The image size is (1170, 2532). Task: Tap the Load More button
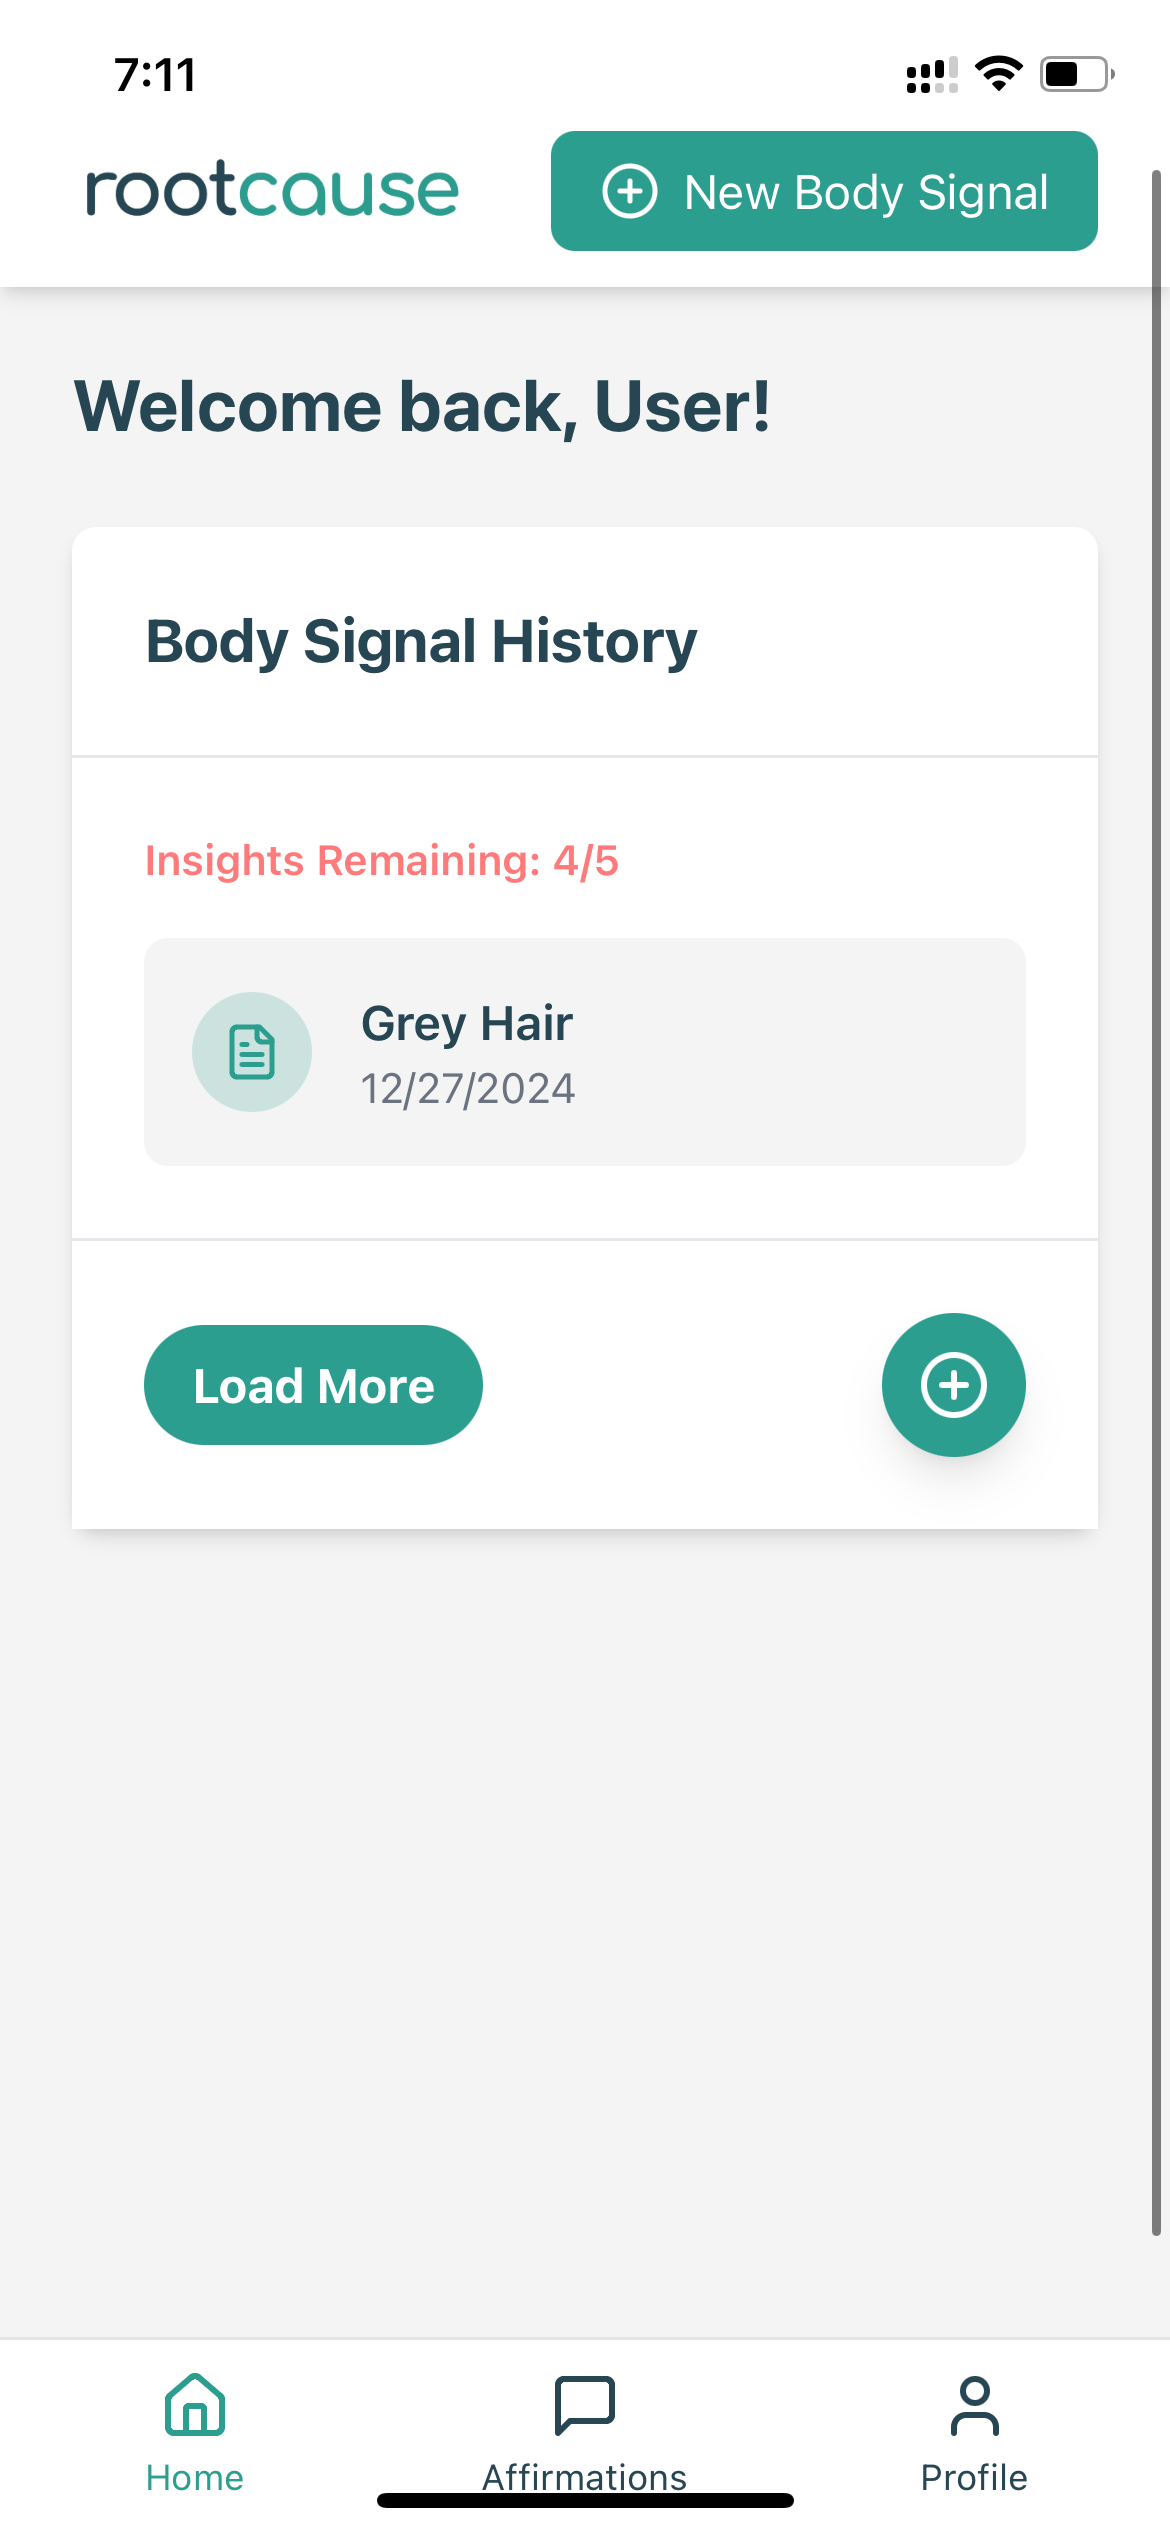[313, 1385]
